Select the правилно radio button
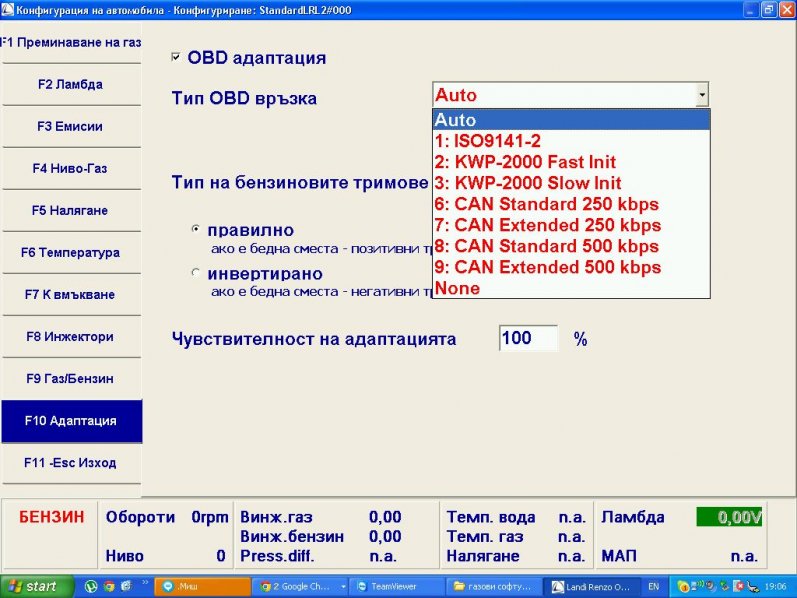 [196, 229]
